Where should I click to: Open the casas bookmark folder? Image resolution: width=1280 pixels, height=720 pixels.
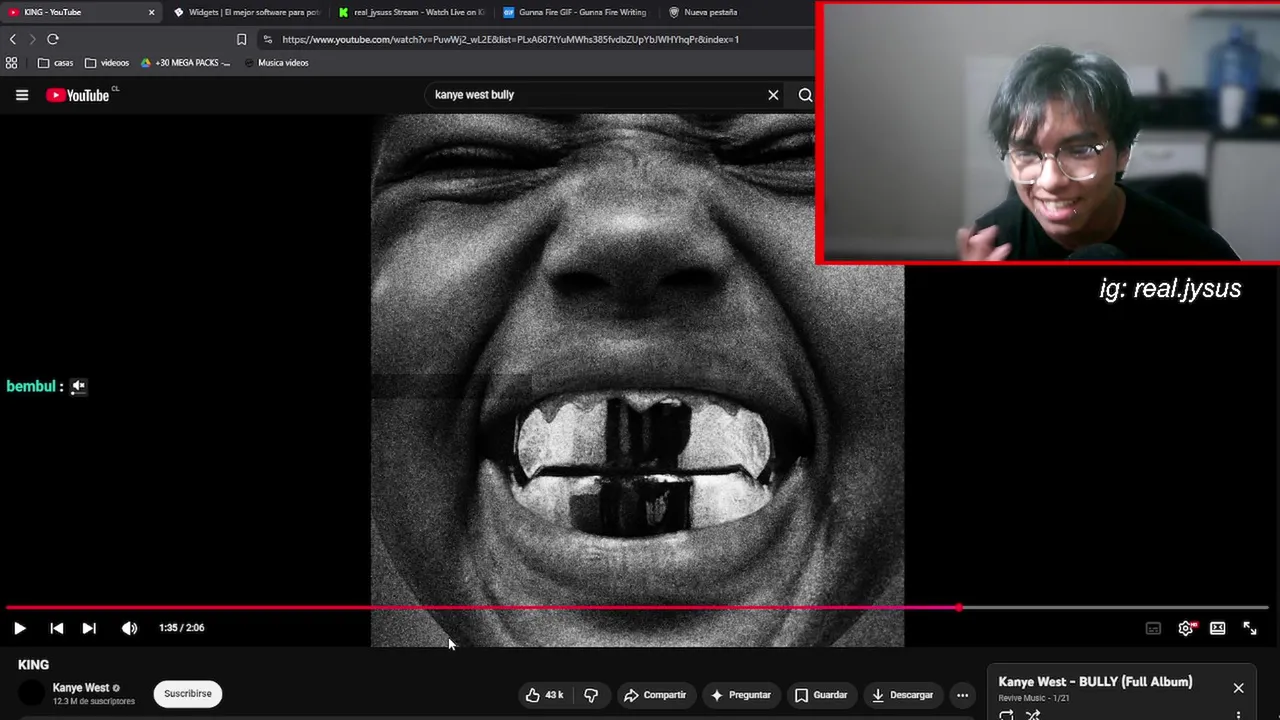click(x=56, y=62)
